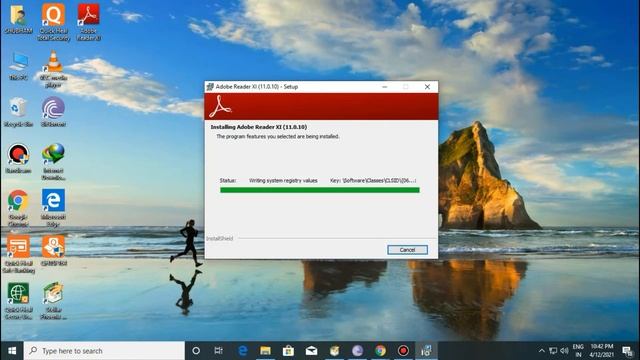The width and height of the screenshot is (640, 360).
Task: Click the 'Writing system registry values' status text
Action: 283,180
